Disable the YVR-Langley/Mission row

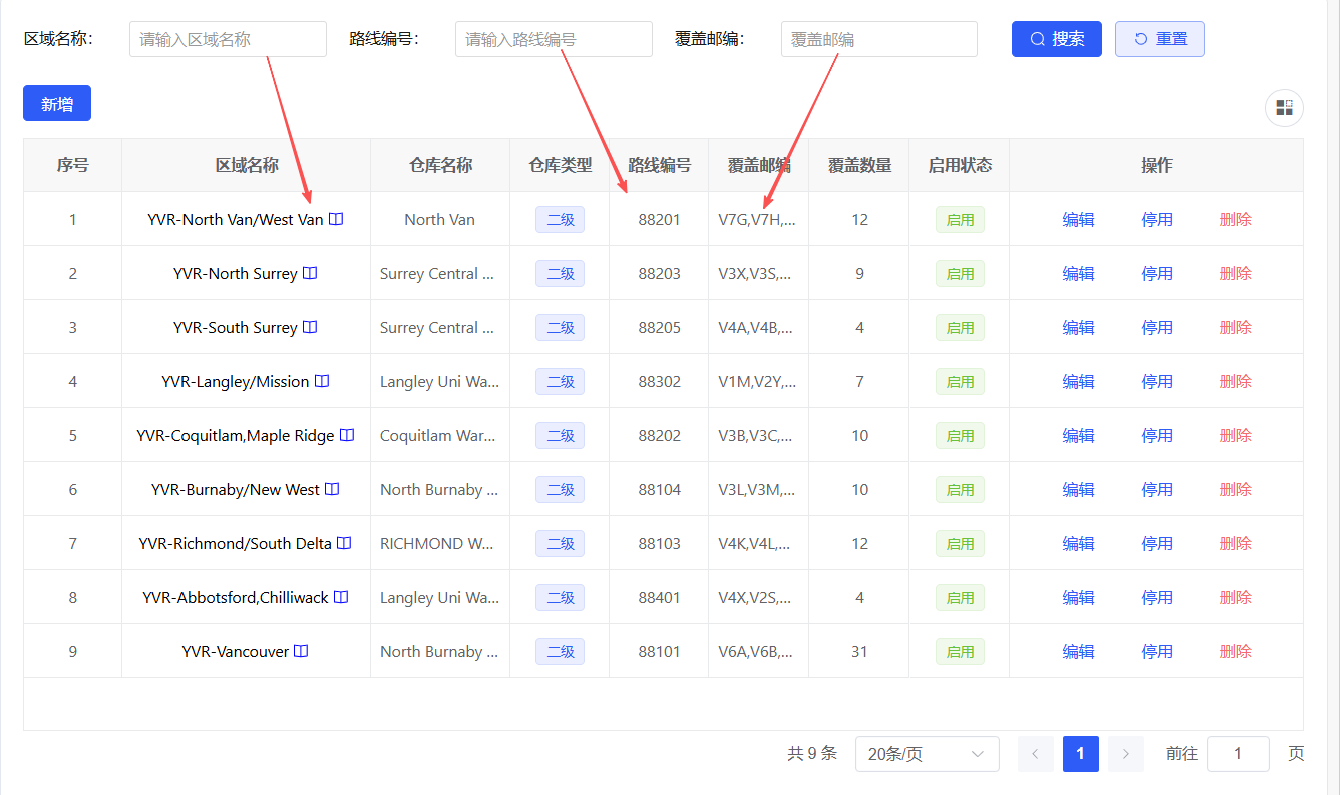(1157, 381)
